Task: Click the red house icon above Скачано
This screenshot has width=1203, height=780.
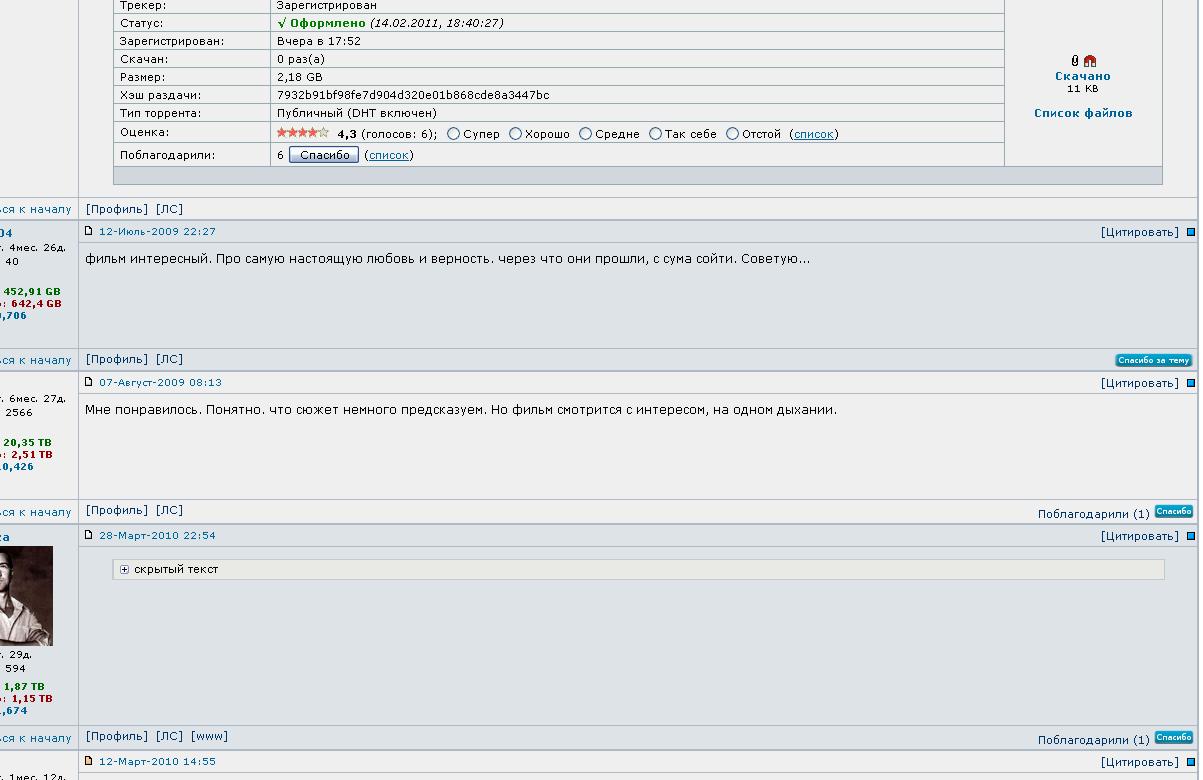Action: coord(1090,61)
